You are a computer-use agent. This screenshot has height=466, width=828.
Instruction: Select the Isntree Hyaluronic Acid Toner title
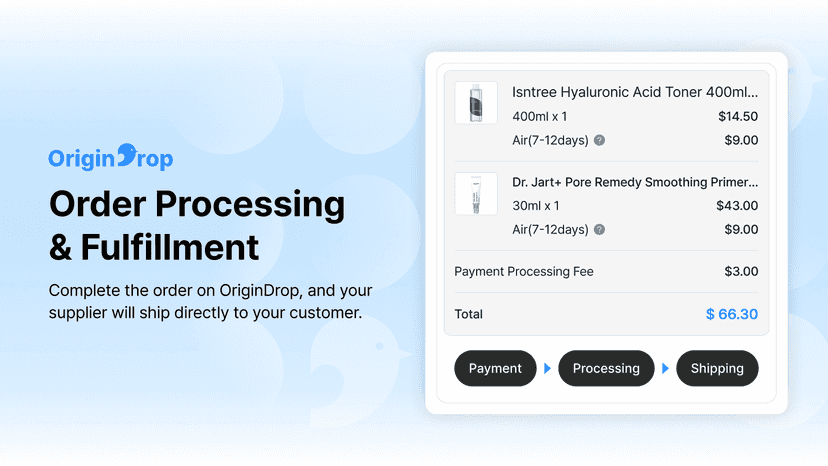pyautogui.click(x=635, y=92)
